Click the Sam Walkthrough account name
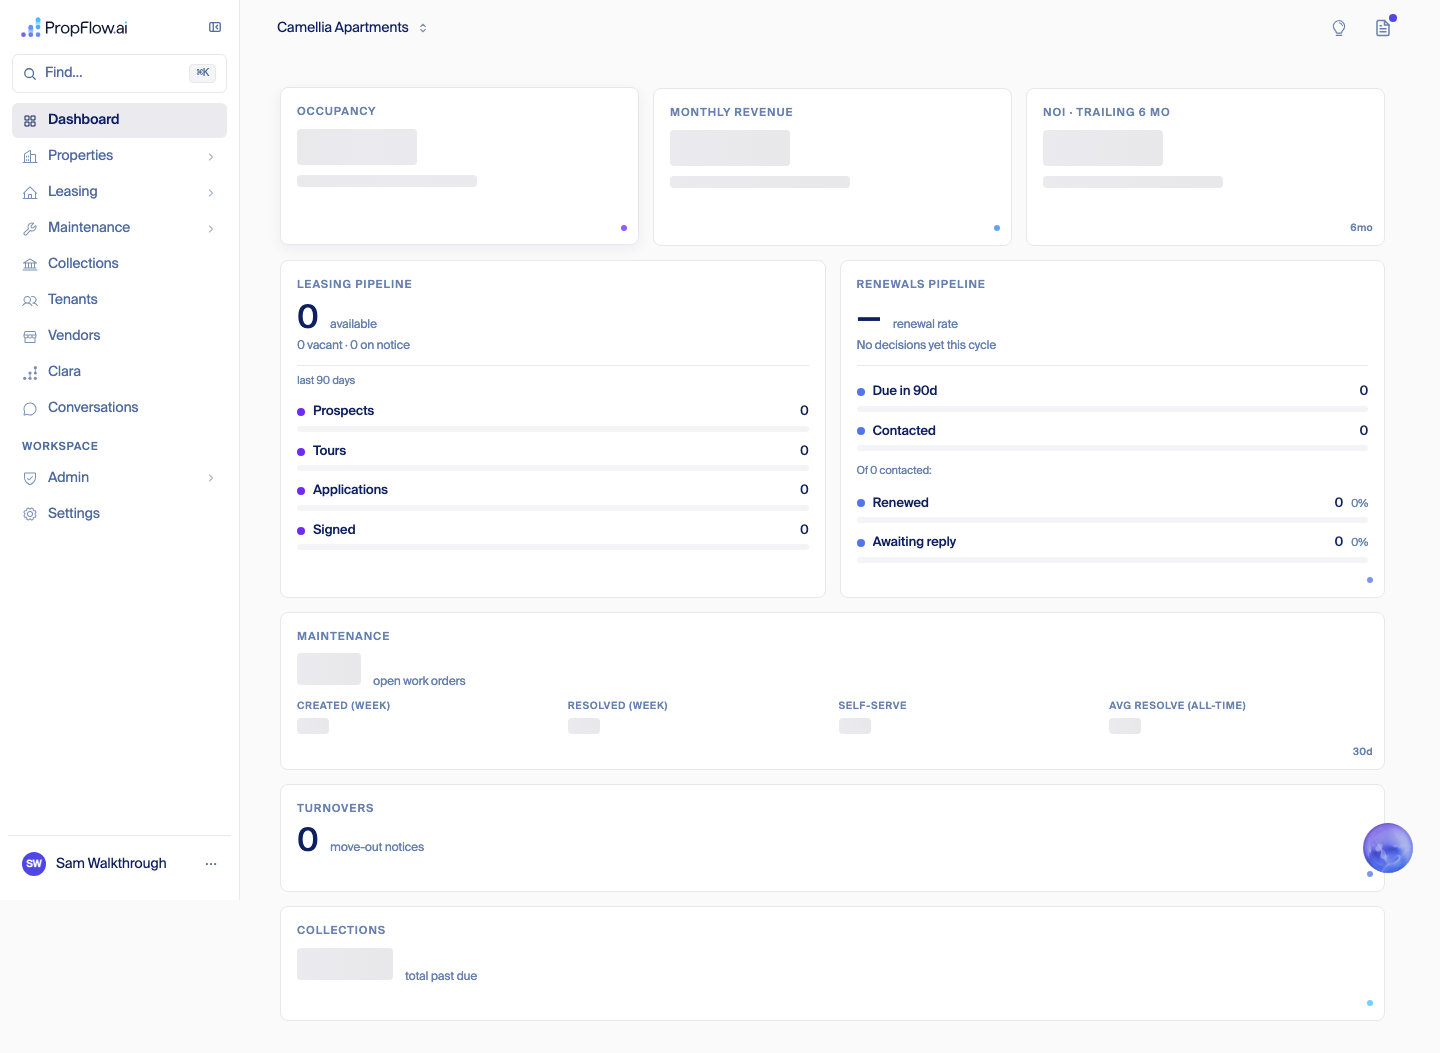1440x1053 pixels. click(111, 864)
